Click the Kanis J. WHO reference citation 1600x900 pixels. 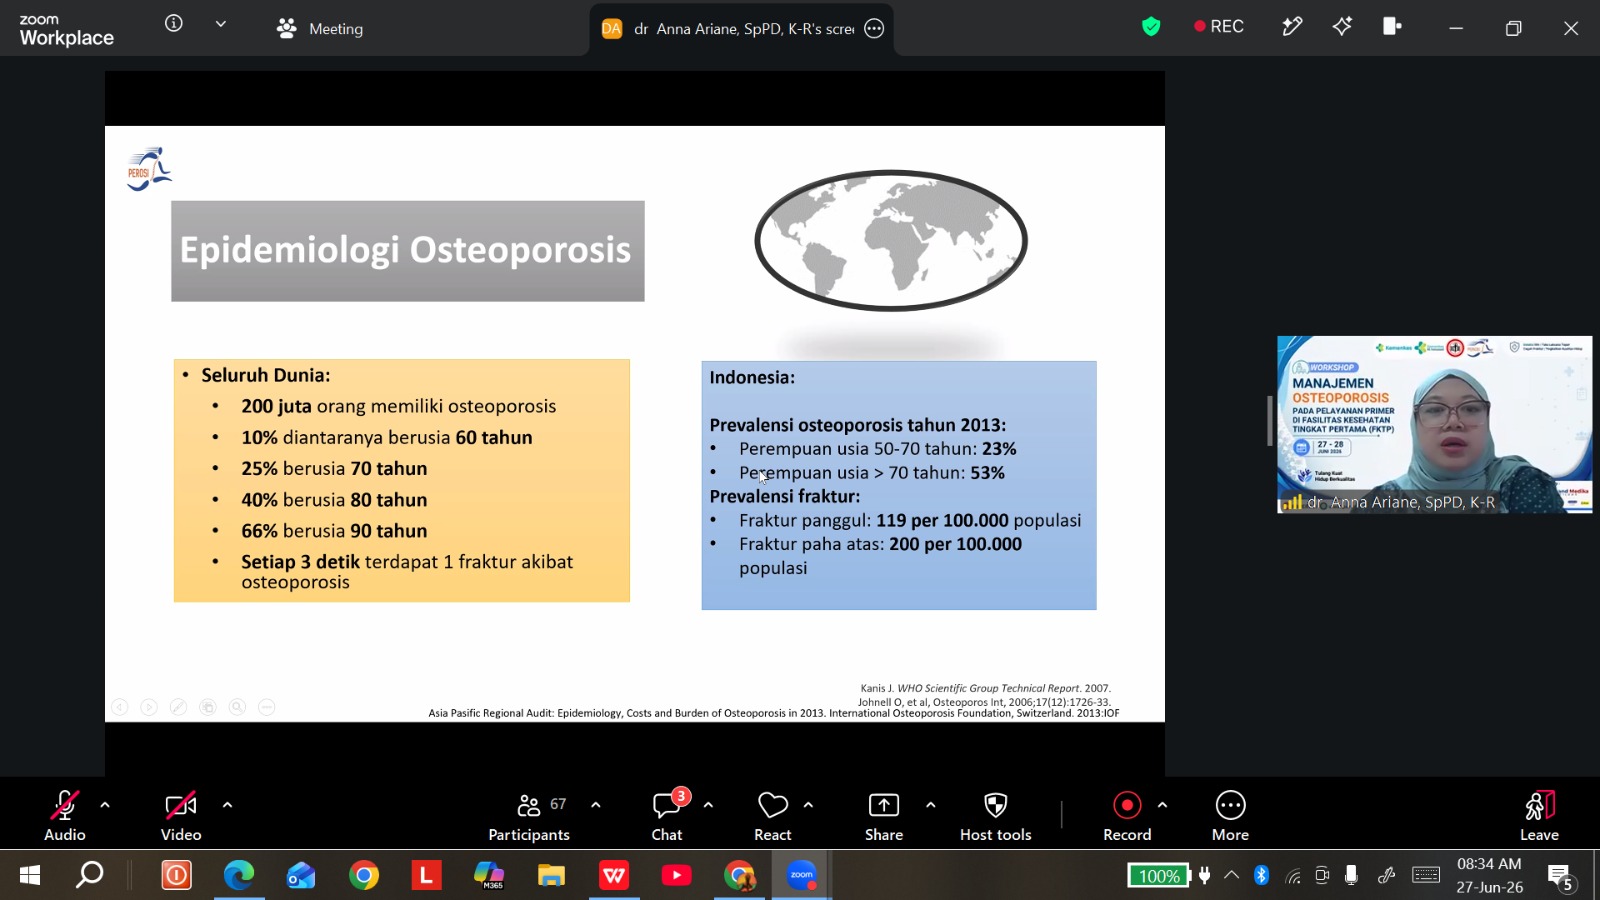click(x=985, y=688)
